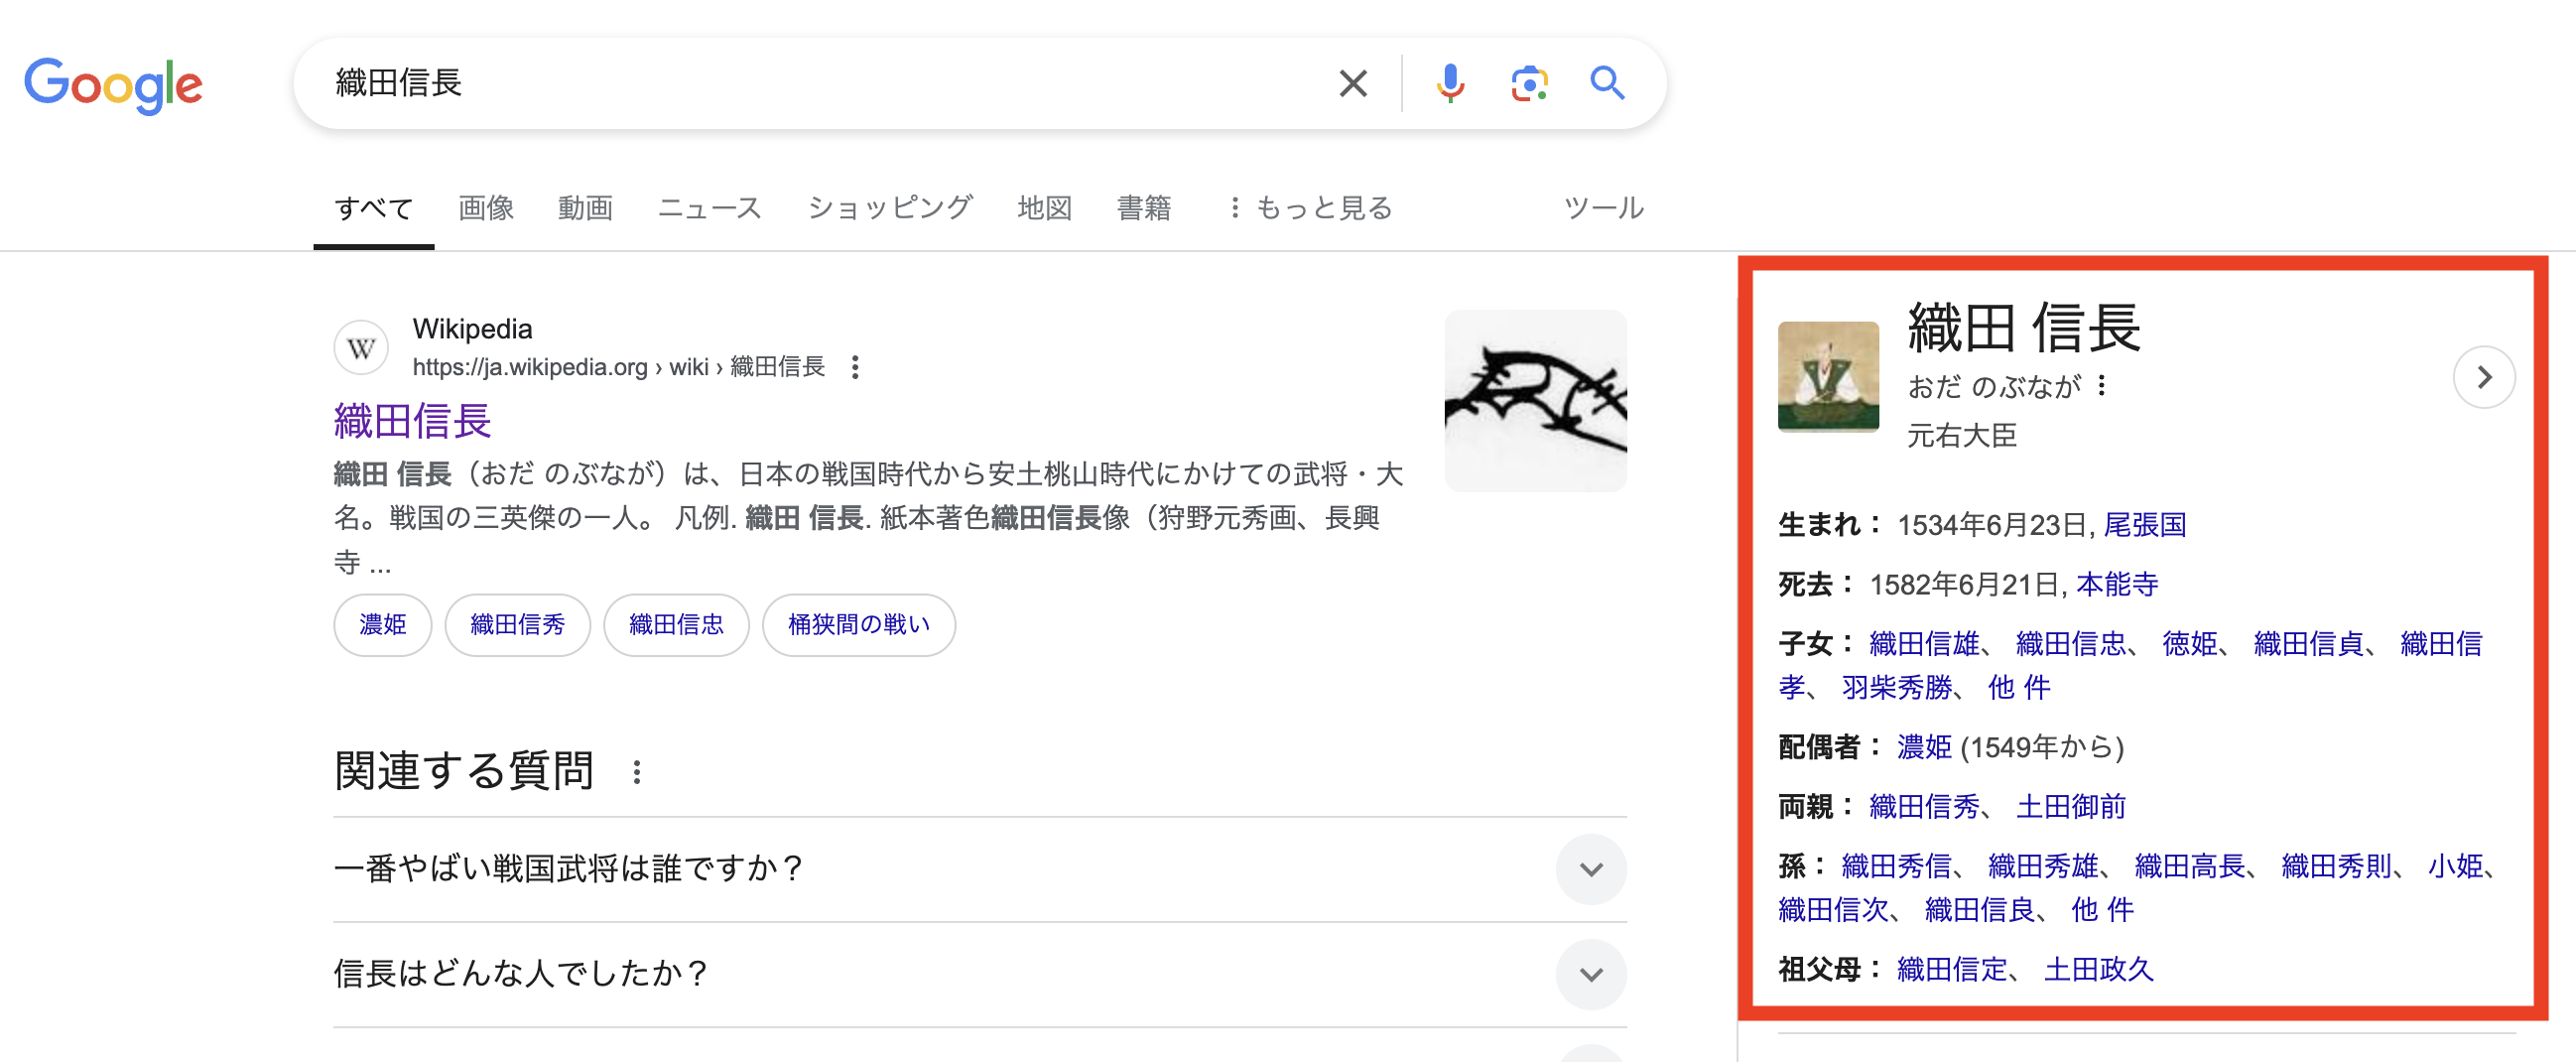Open the ツール options
The width and height of the screenshot is (2576, 1062).
[x=1604, y=208]
